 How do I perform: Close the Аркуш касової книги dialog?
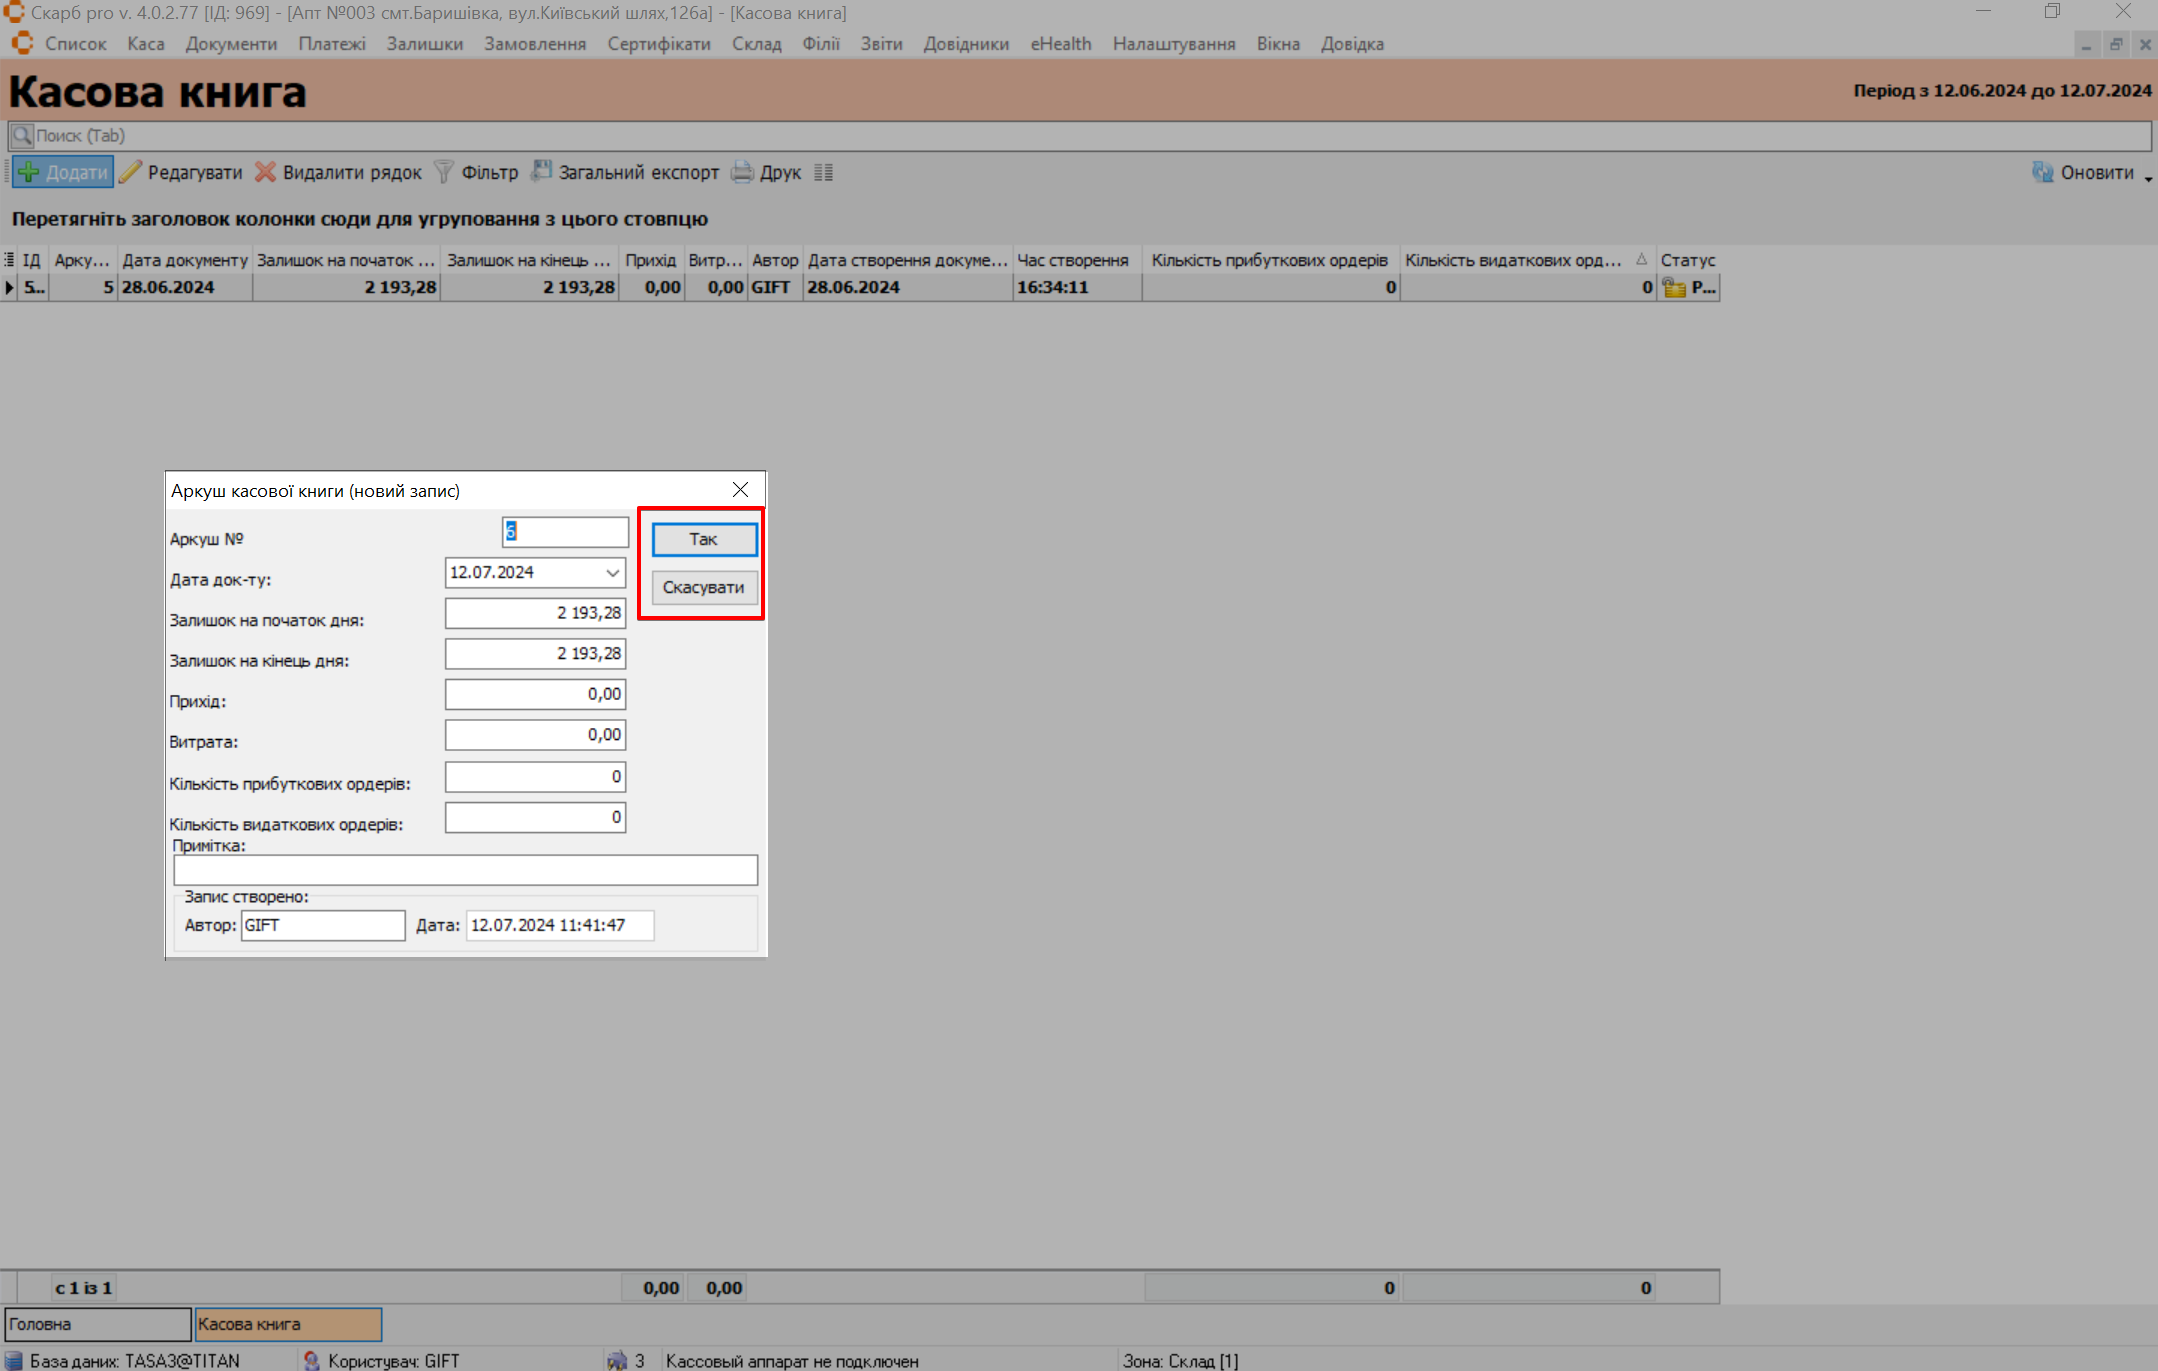click(740, 490)
